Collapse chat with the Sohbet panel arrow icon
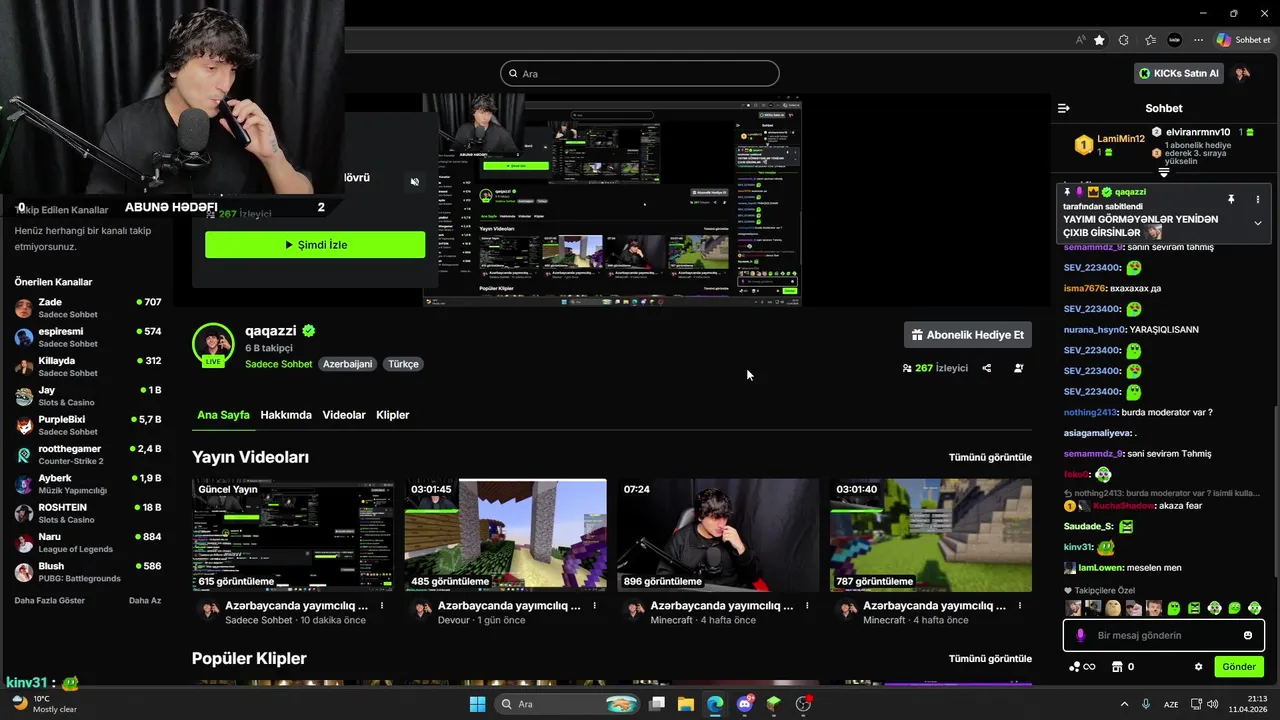 [1063, 108]
